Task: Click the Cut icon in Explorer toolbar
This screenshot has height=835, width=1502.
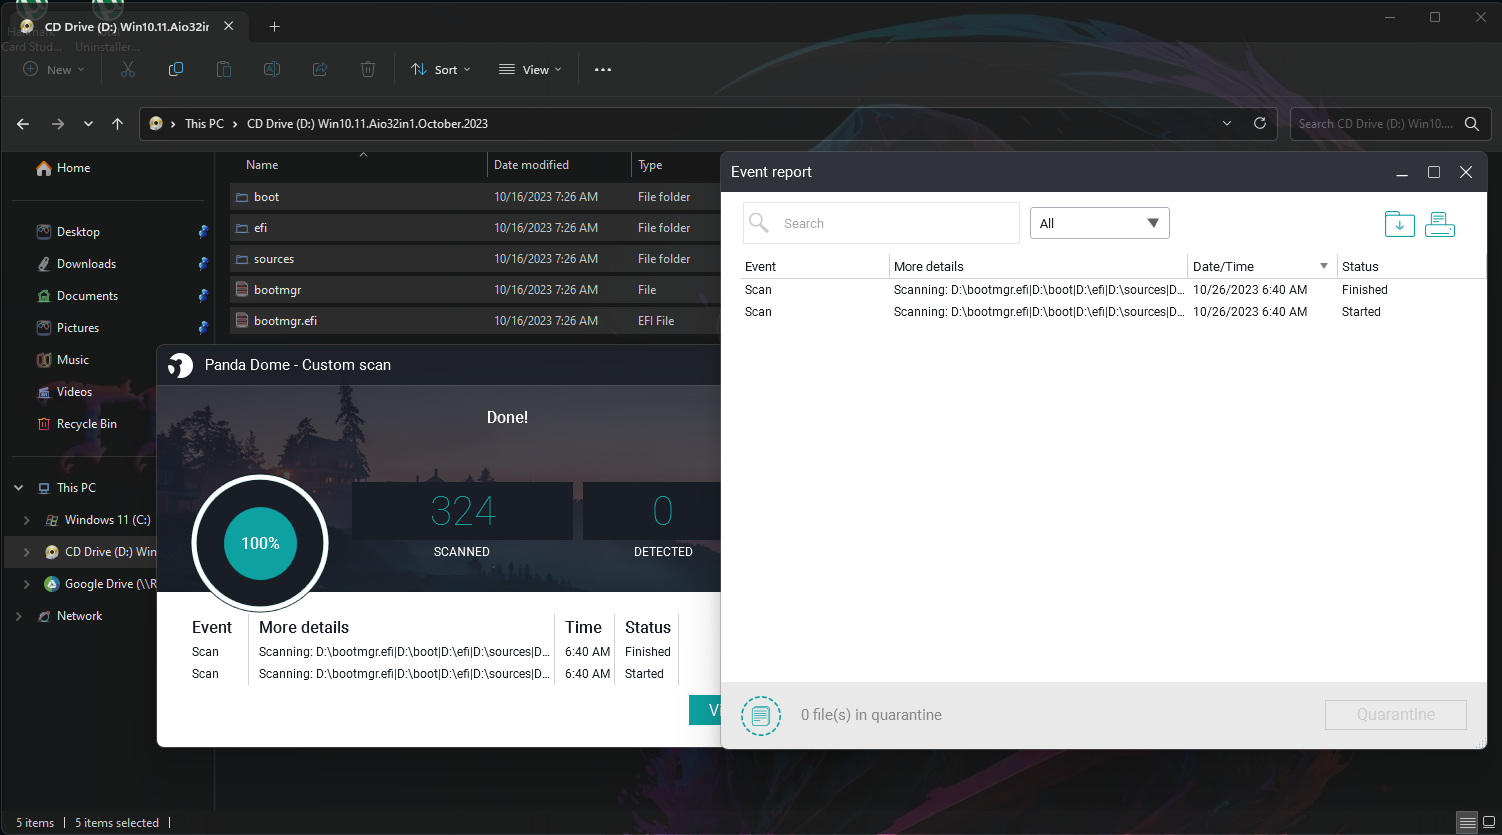Action: [x=128, y=69]
